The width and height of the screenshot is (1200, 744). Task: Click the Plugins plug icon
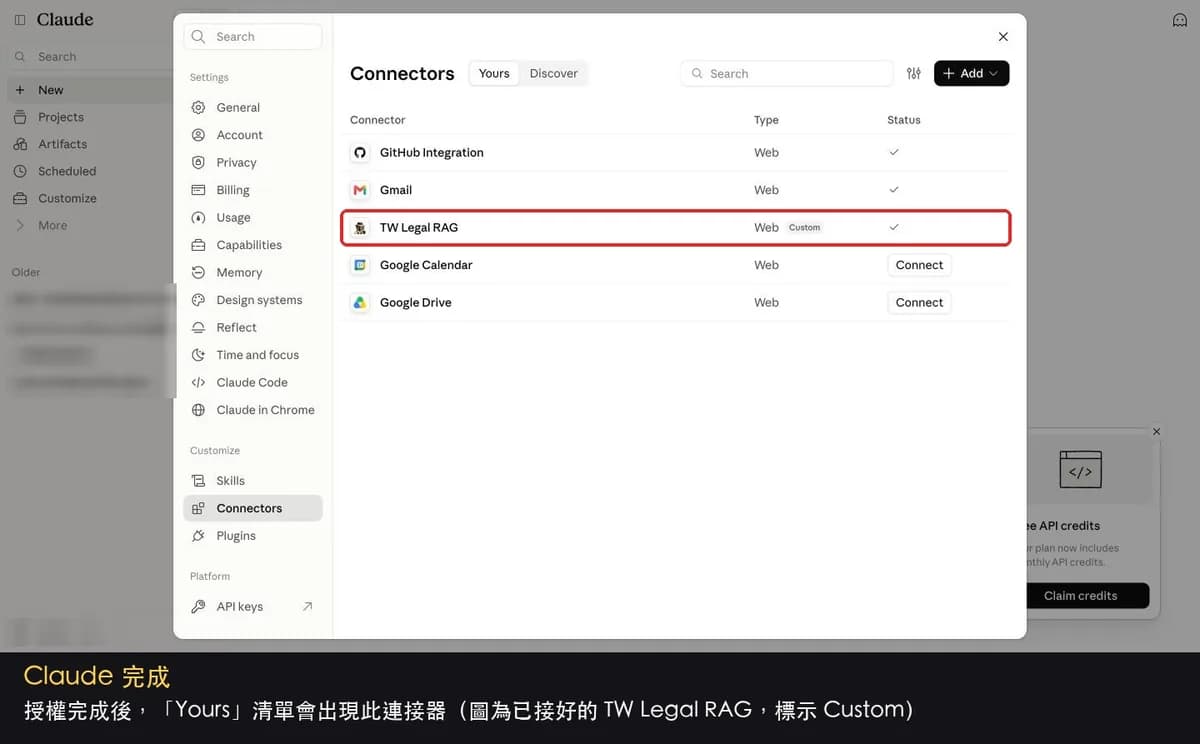coord(198,536)
